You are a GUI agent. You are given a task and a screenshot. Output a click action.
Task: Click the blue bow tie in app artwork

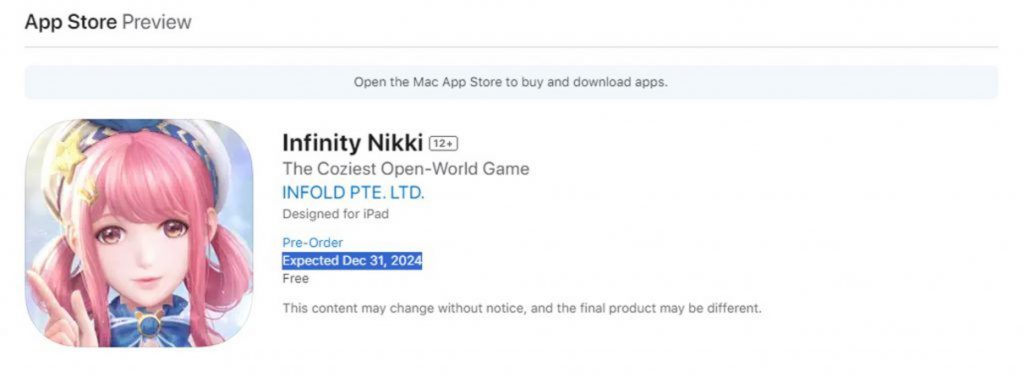pos(151,320)
